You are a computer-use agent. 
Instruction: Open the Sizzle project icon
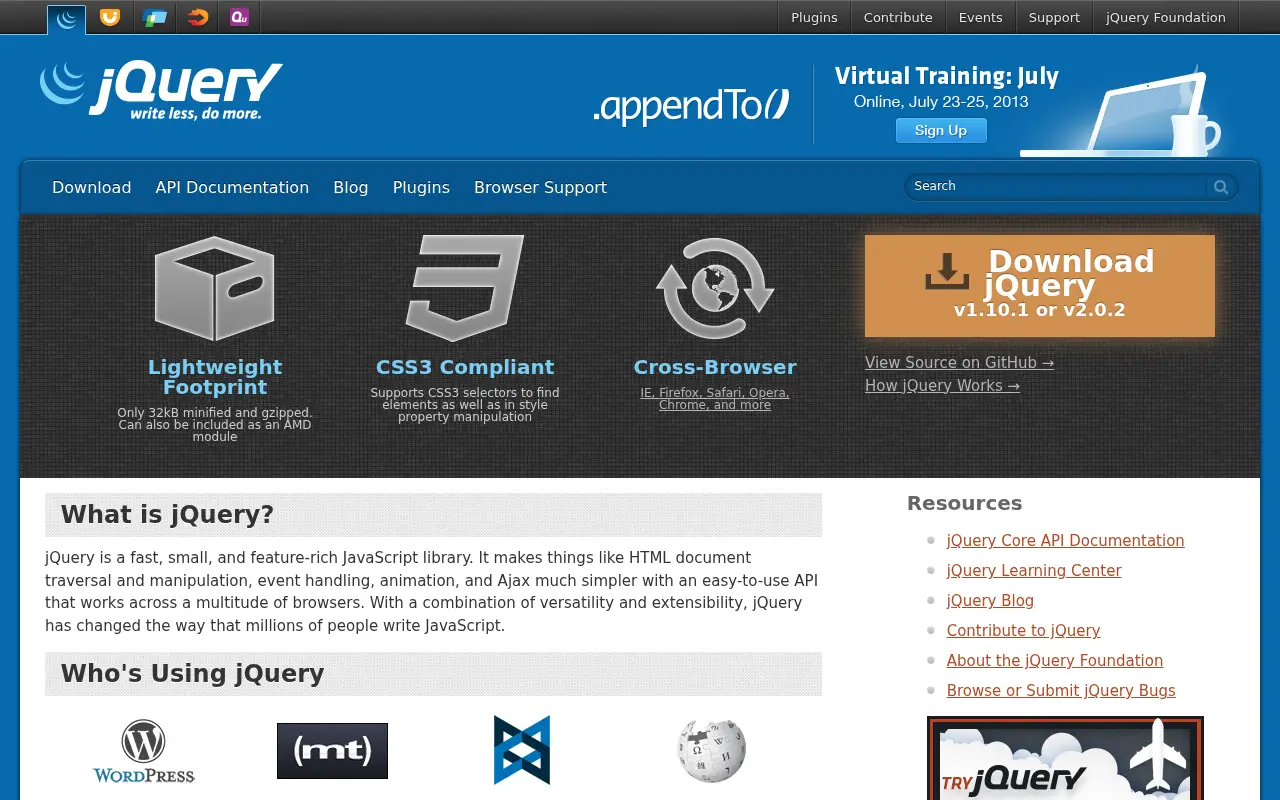198,17
